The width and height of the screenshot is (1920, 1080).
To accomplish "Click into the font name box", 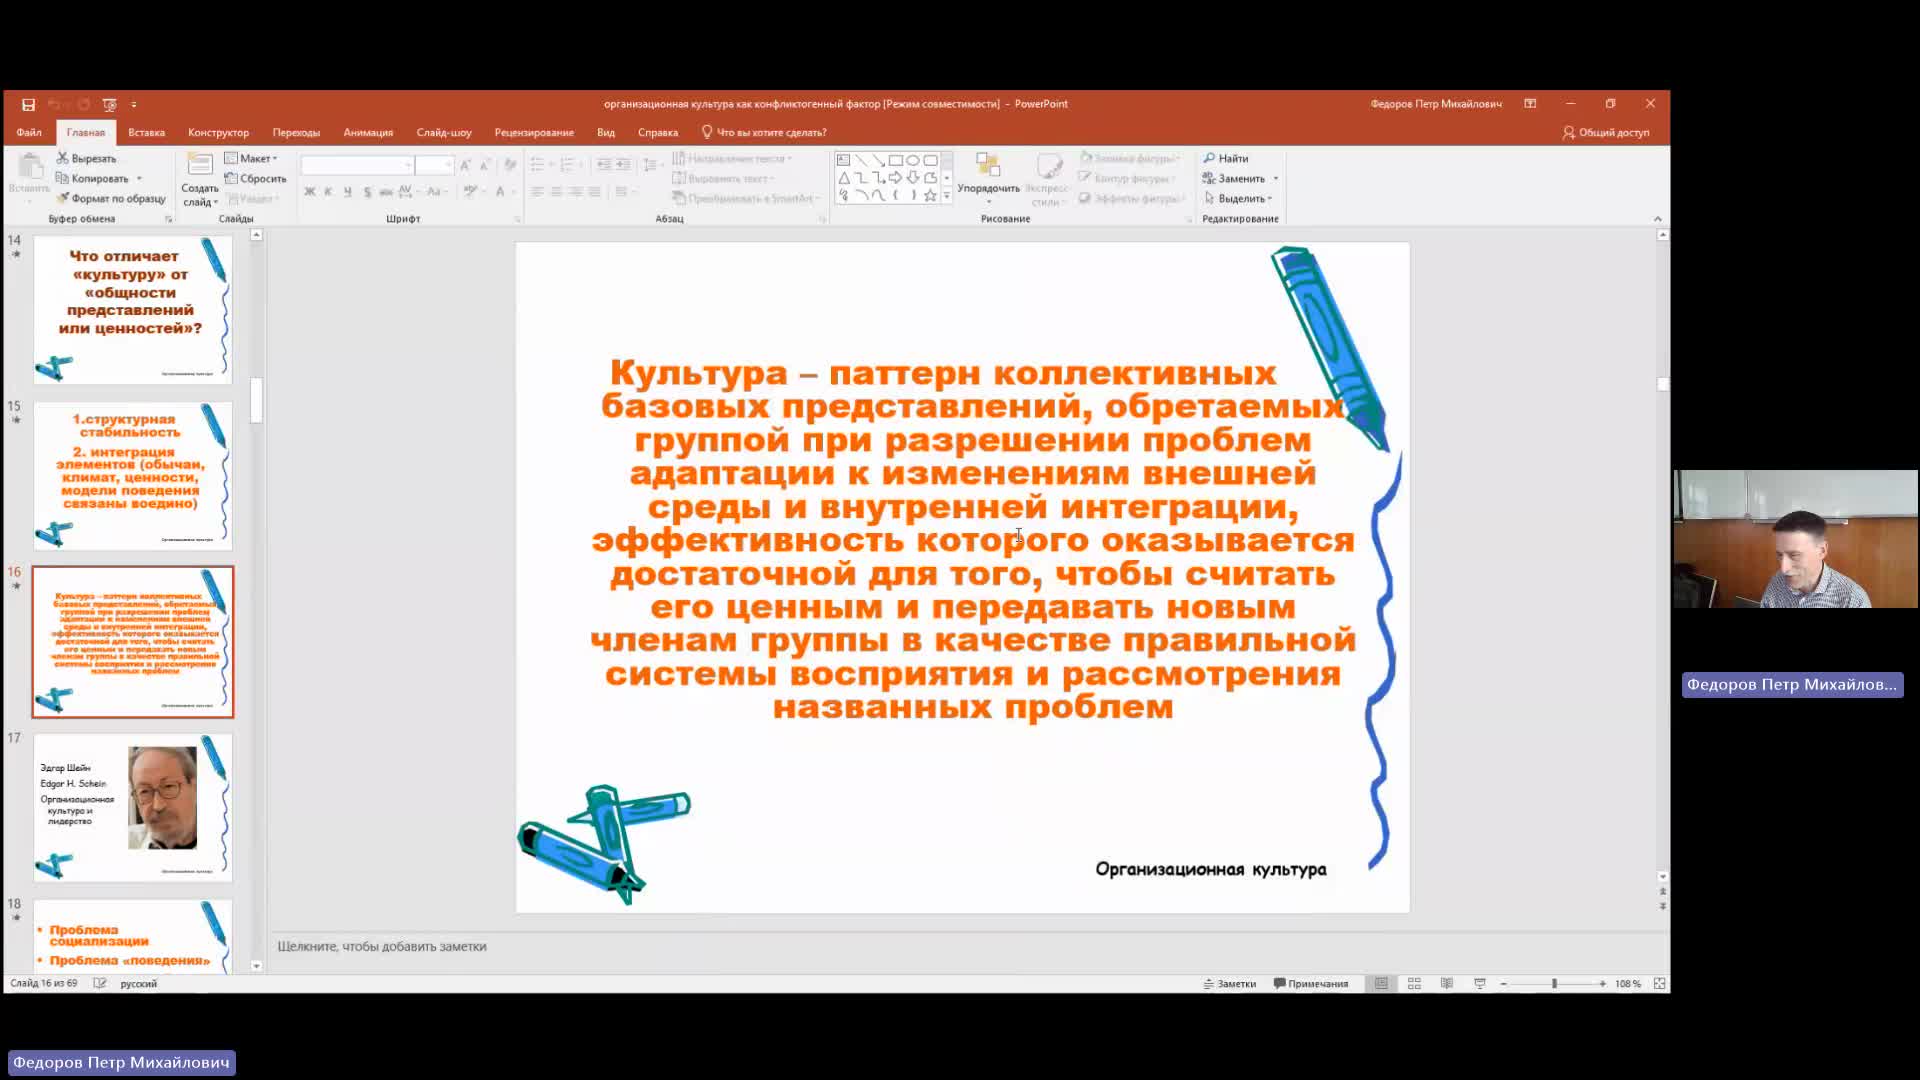I will pyautogui.click(x=357, y=164).
